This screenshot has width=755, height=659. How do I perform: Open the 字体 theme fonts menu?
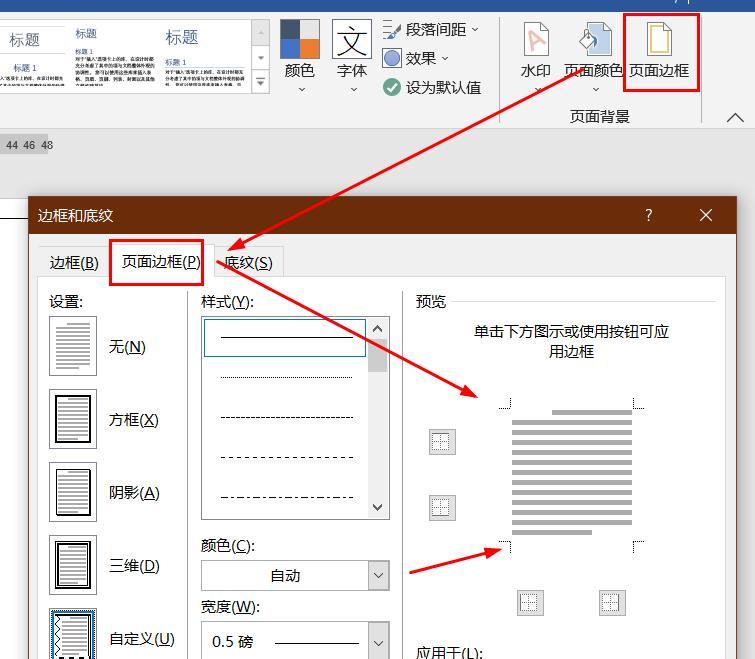pyautogui.click(x=351, y=56)
